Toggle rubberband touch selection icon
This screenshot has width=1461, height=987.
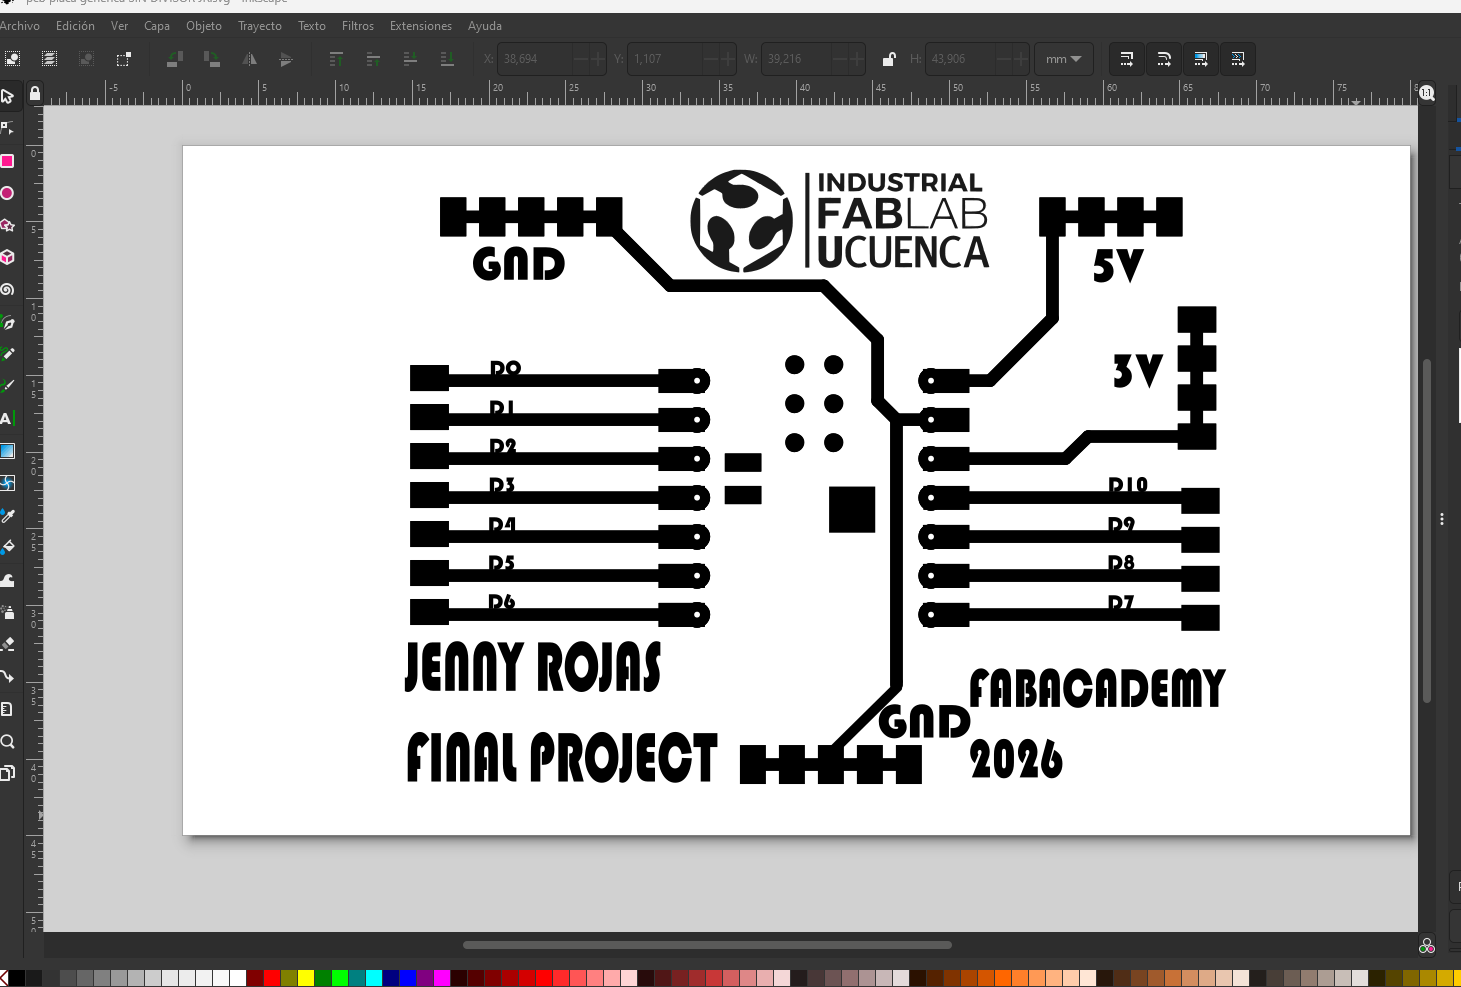click(x=124, y=59)
